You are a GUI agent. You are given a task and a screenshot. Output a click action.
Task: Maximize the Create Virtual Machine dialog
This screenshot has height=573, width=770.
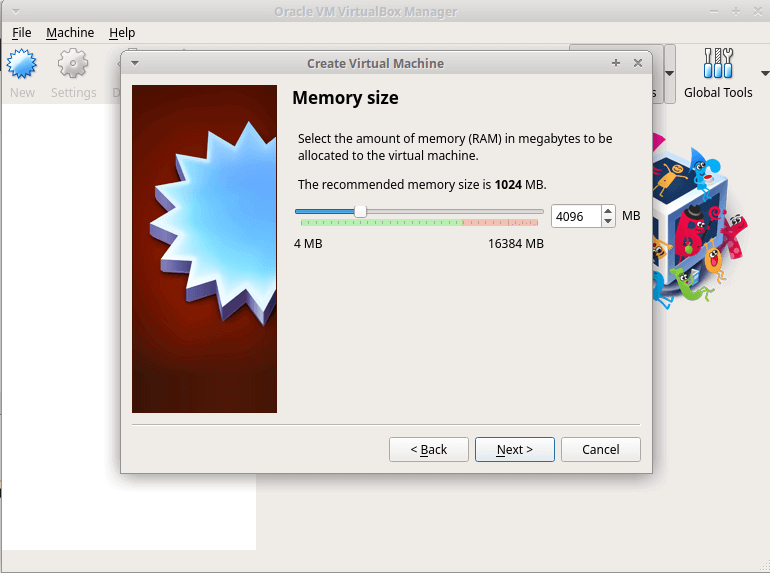[616, 63]
